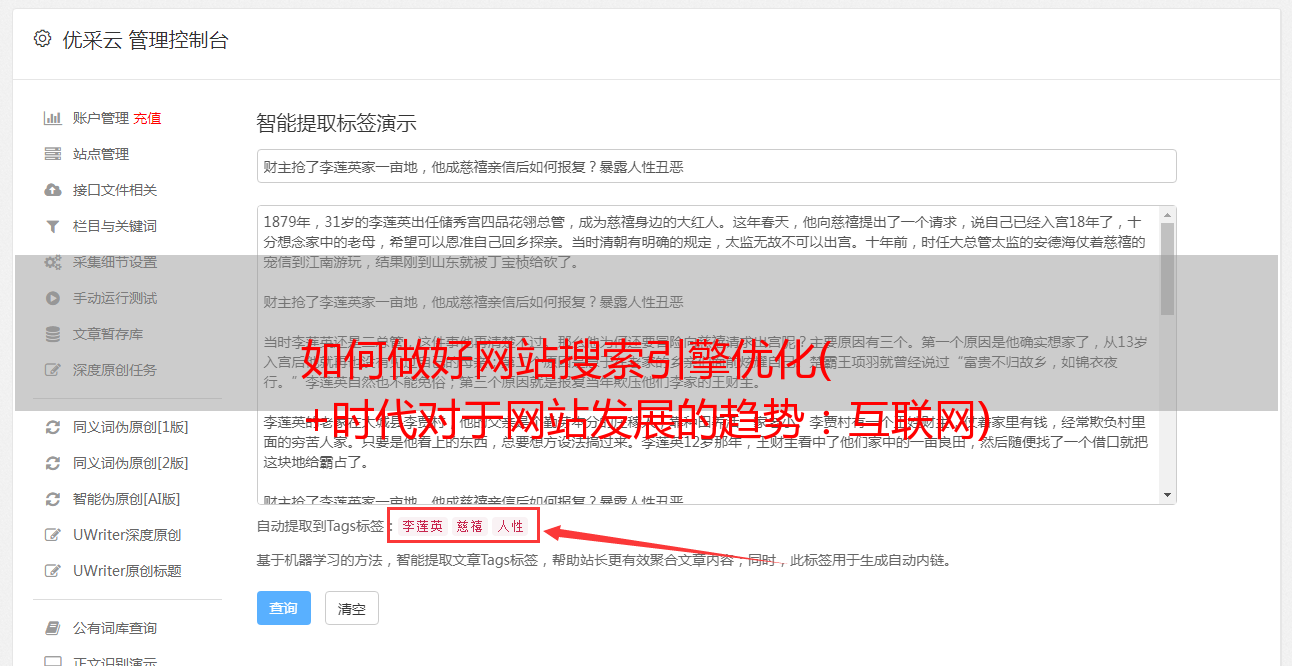Click the book icon for 公有词库查询
The height and width of the screenshot is (666, 1292).
(x=53, y=628)
